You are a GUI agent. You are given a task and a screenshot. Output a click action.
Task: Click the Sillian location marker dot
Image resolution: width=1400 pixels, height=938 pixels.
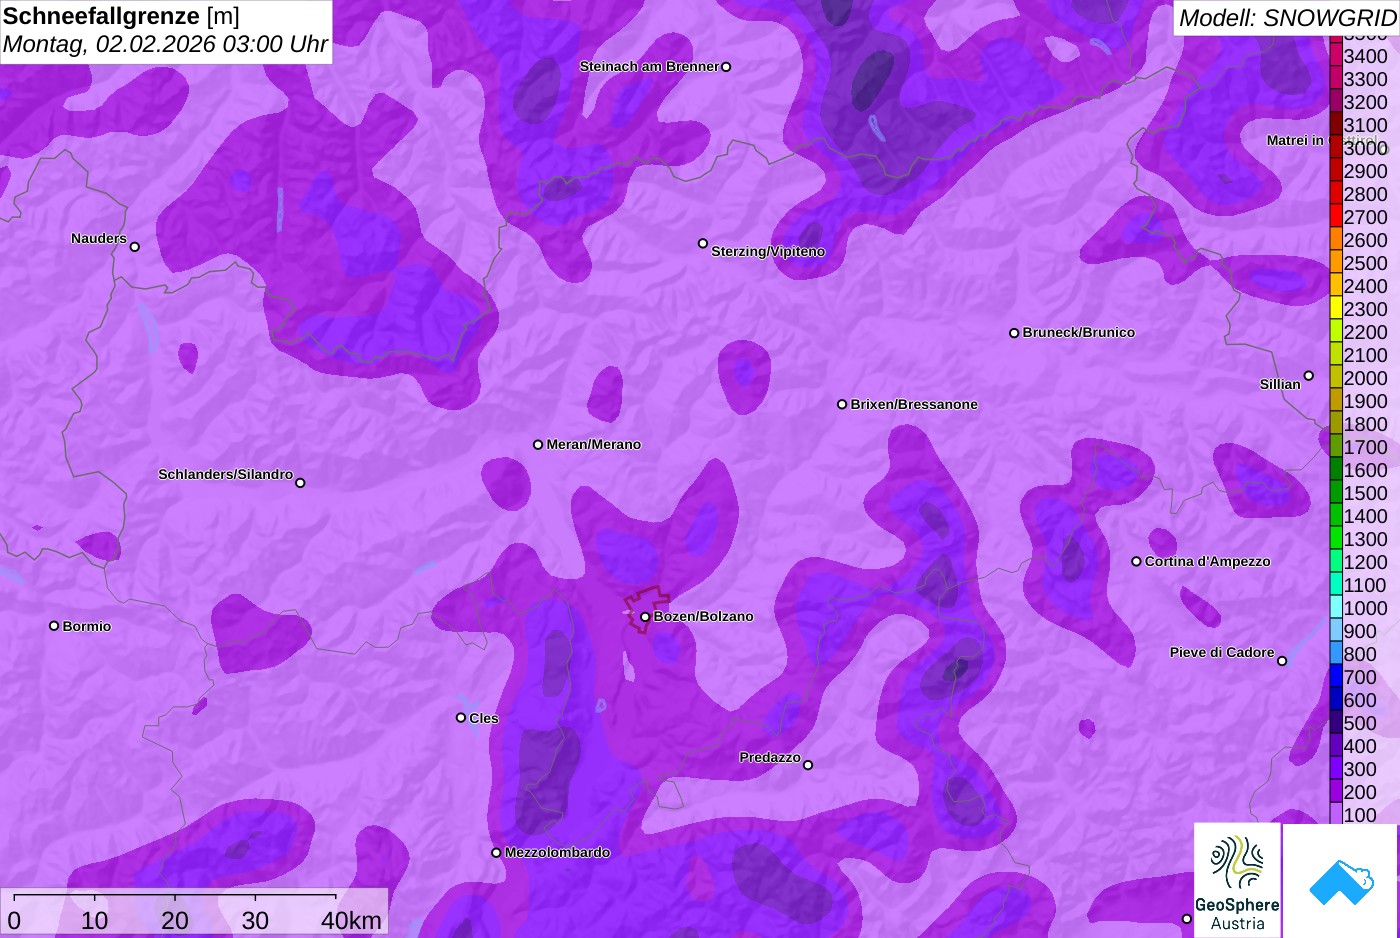1309,376
